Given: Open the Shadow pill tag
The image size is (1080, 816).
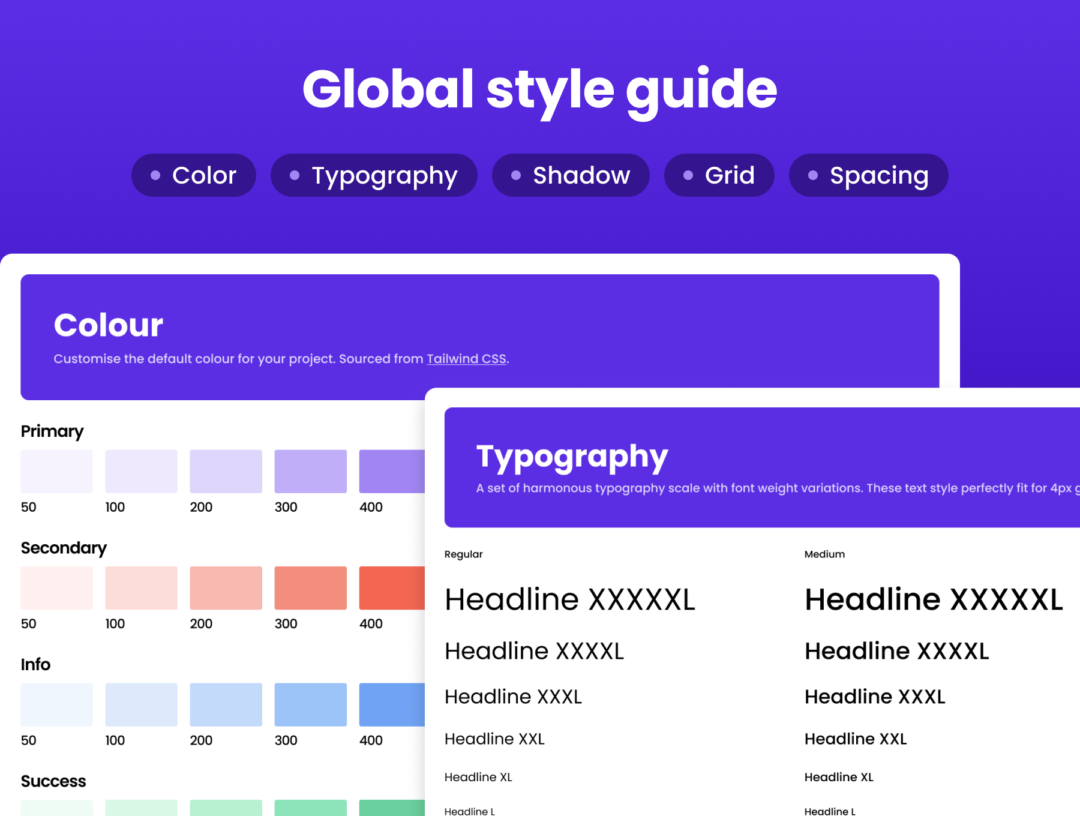Looking at the screenshot, I should click(x=571, y=176).
